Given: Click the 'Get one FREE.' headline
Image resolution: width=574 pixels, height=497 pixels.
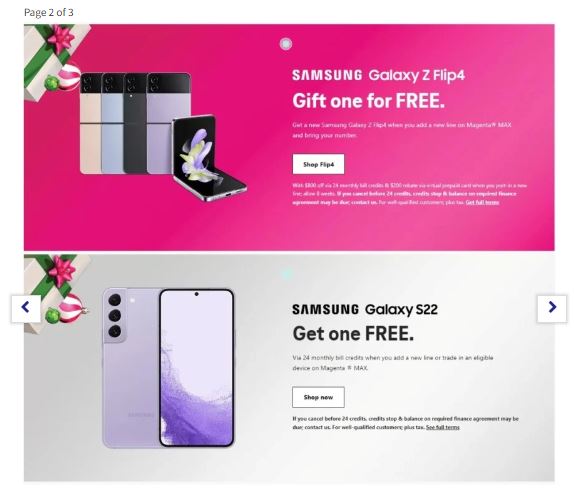Looking at the screenshot, I should pyautogui.click(x=353, y=333).
